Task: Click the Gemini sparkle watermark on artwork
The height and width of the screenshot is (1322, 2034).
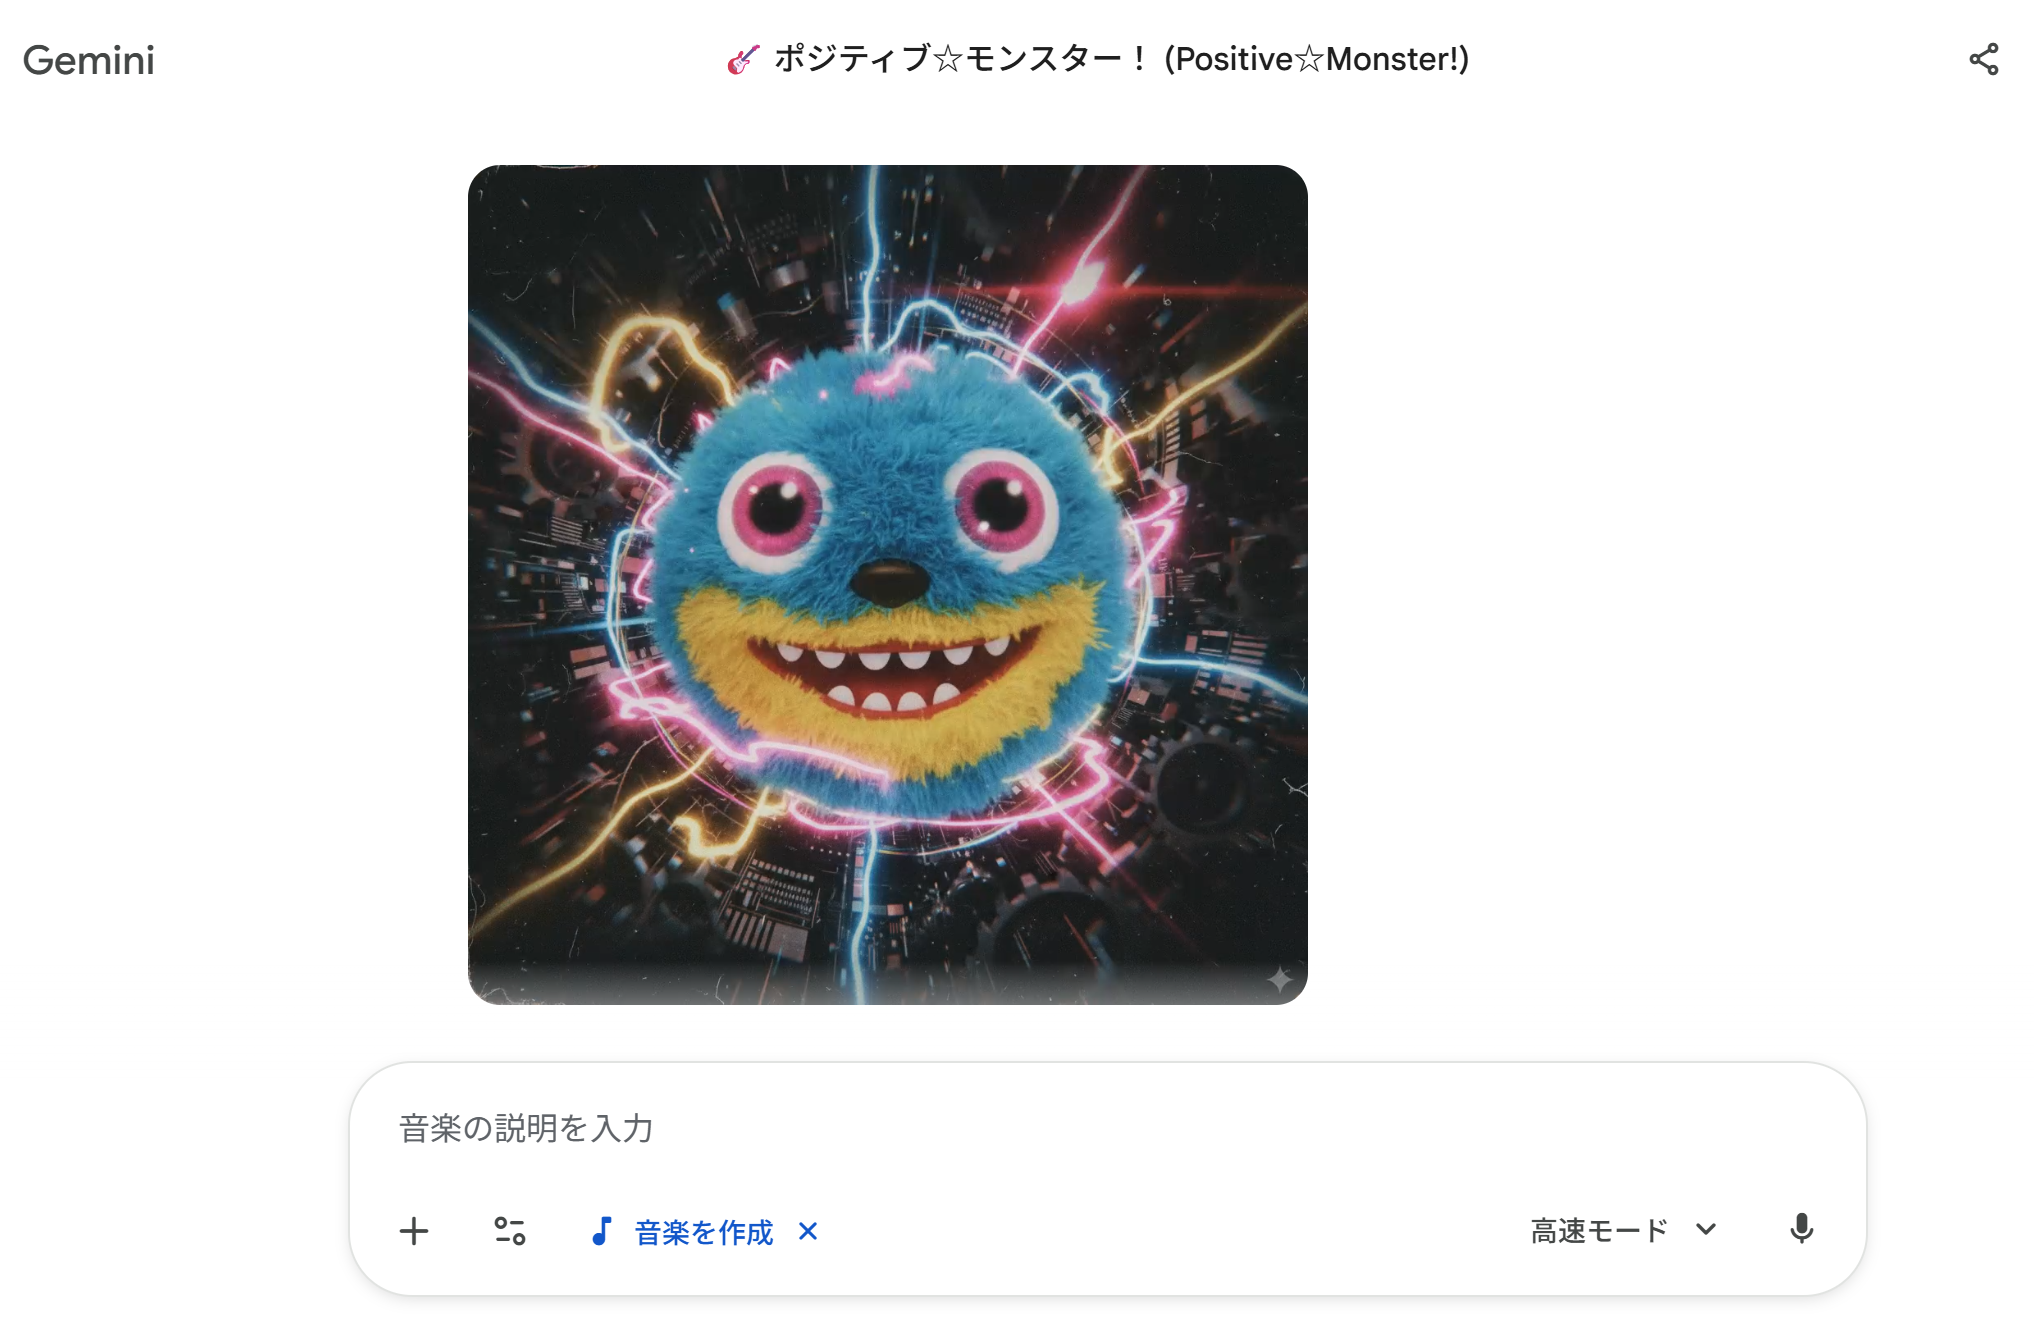Action: [x=1279, y=978]
